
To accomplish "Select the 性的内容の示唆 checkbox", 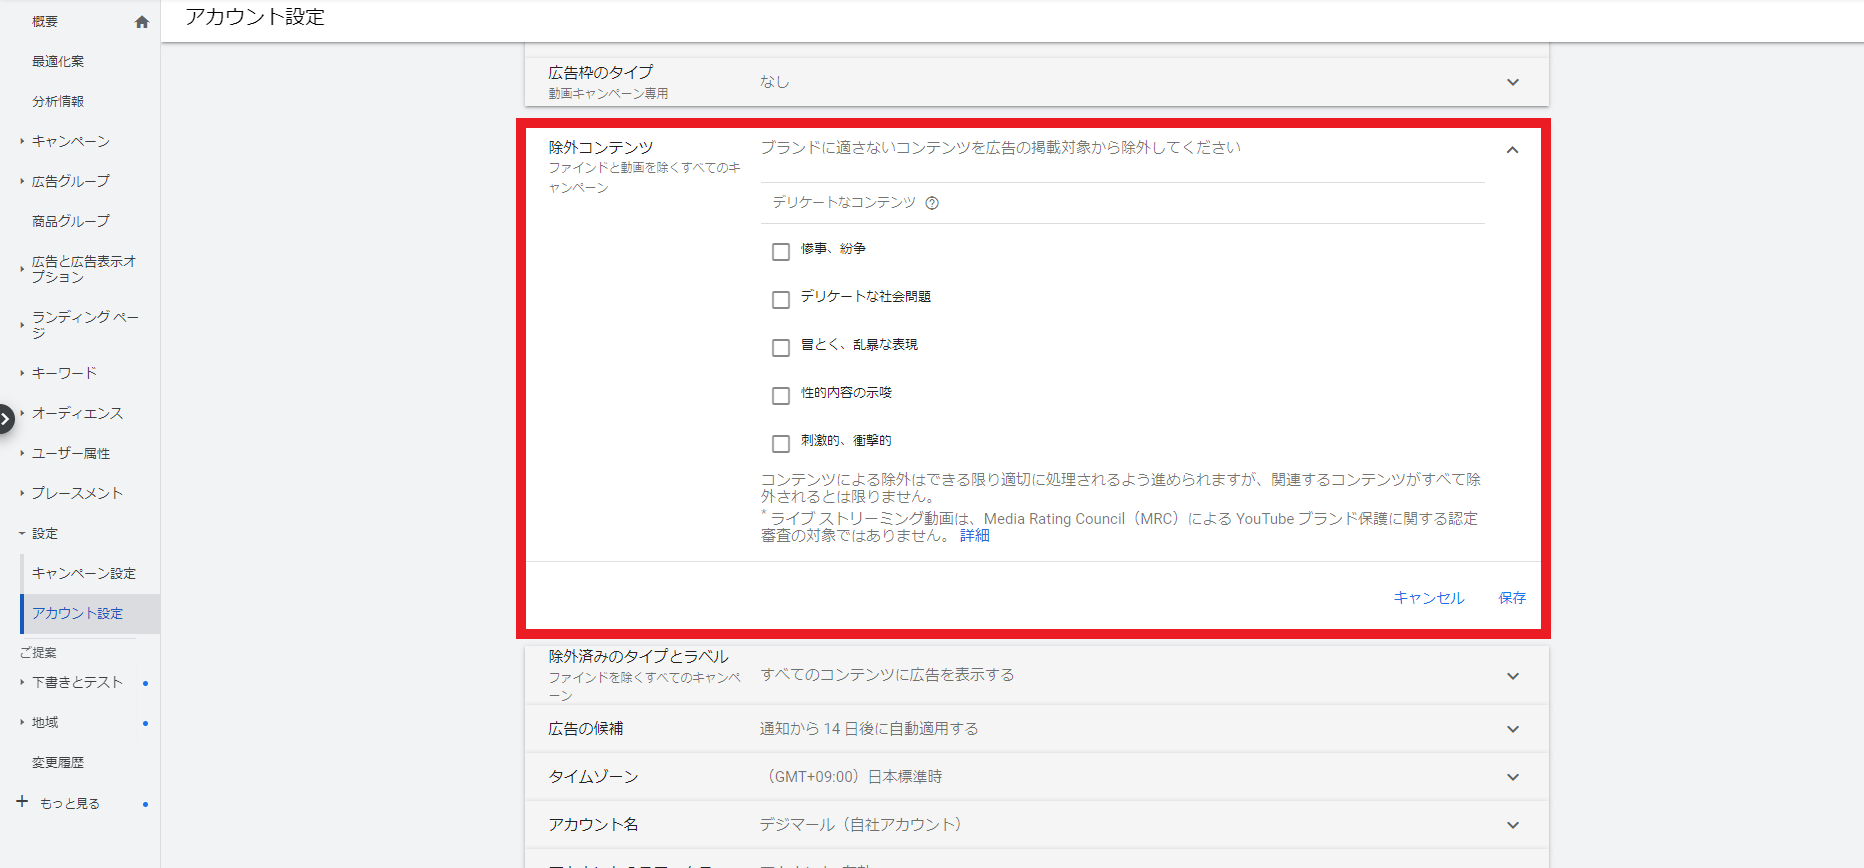I will [781, 396].
